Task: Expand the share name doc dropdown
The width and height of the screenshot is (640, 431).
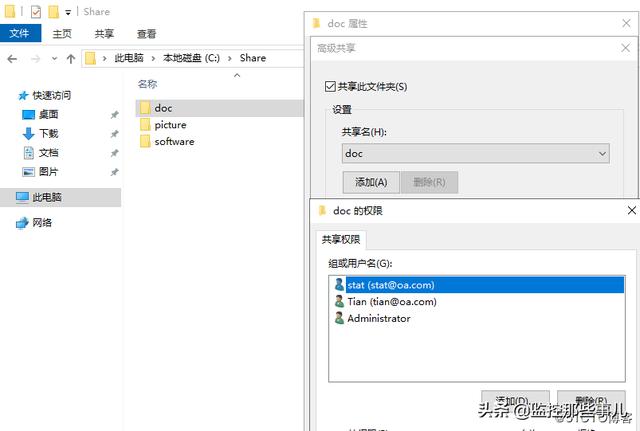Action: pyautogui.click(x=602, y=154)
